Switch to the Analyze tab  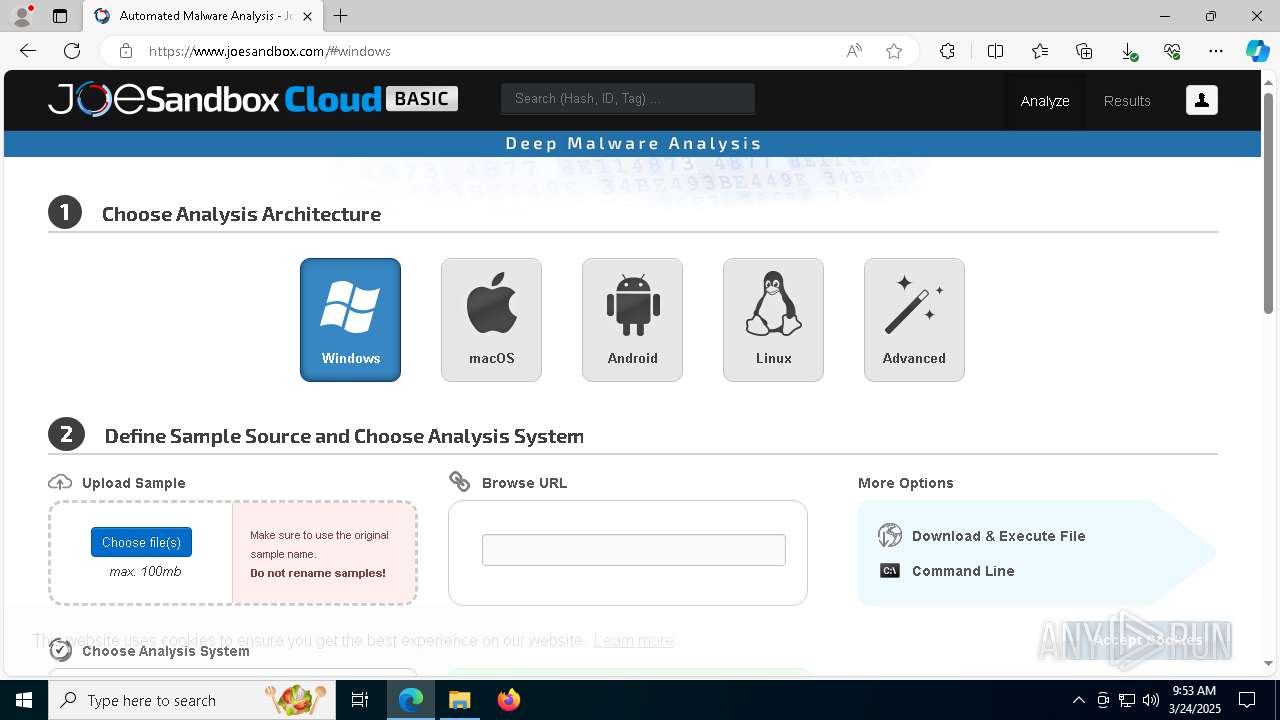1045,101
